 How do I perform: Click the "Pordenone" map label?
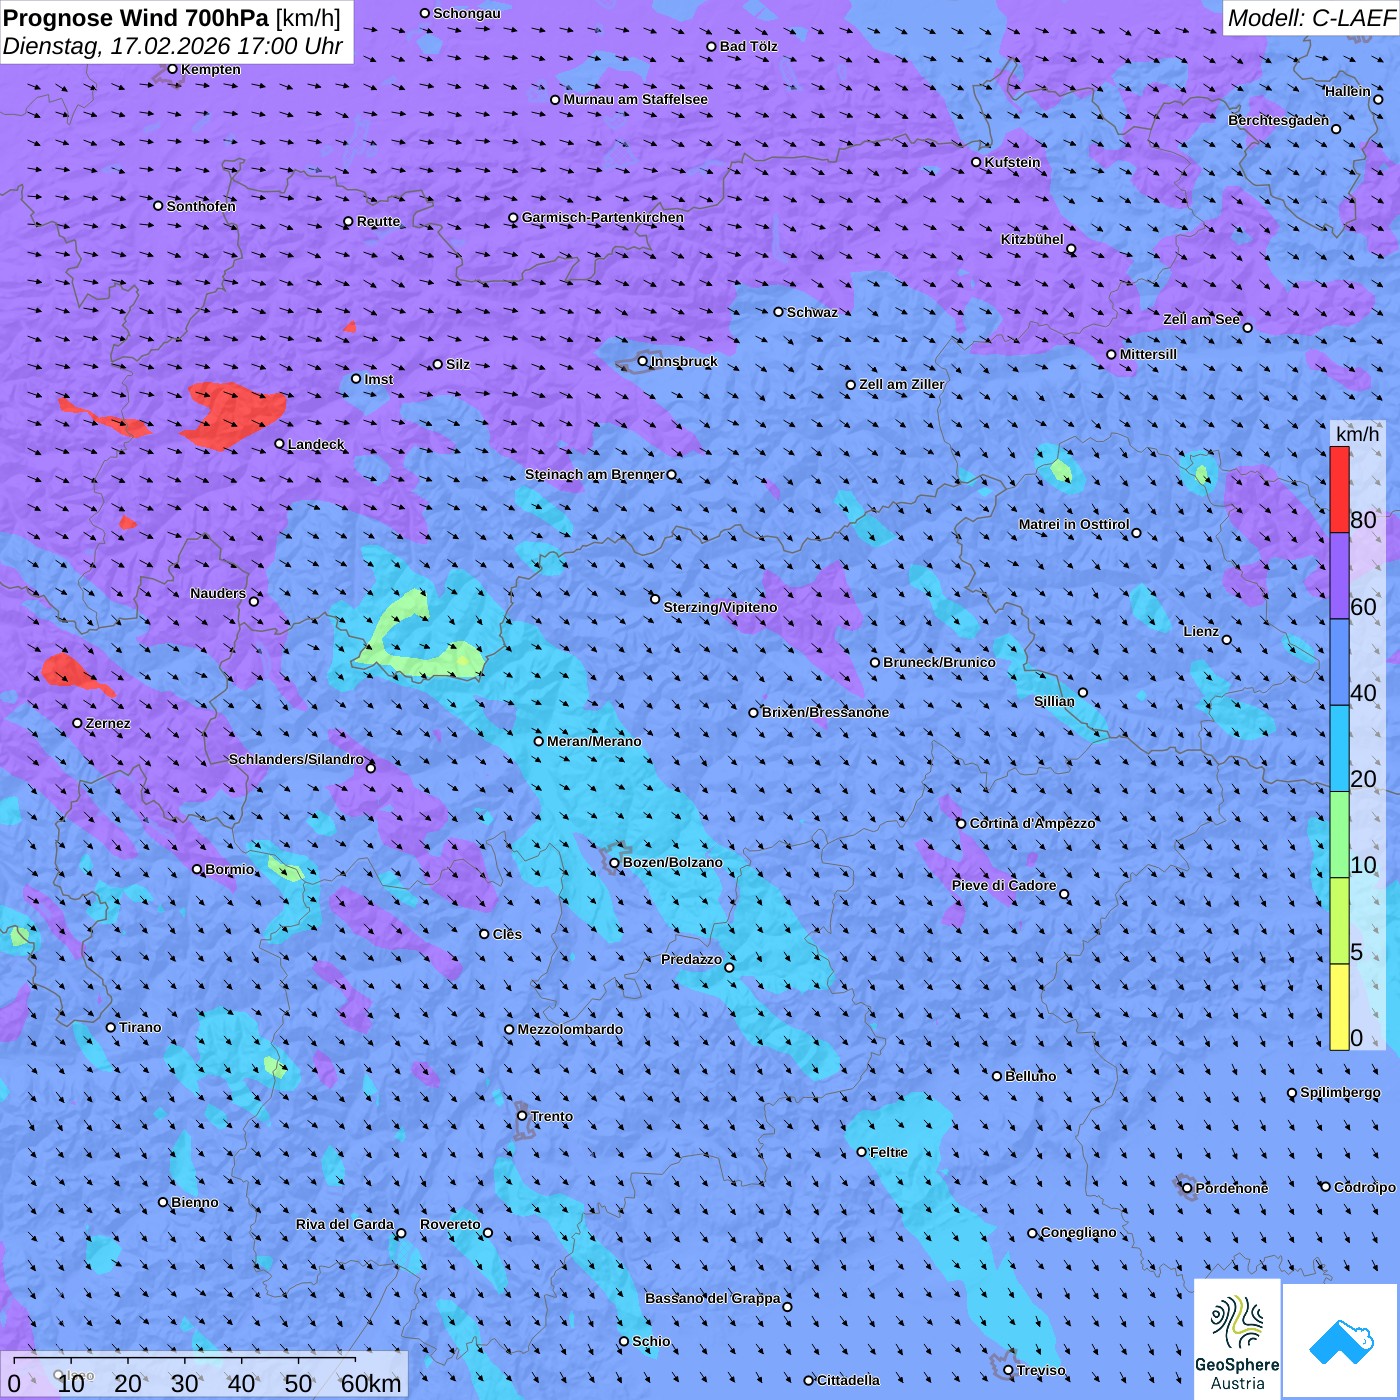coord(1232,1188)
